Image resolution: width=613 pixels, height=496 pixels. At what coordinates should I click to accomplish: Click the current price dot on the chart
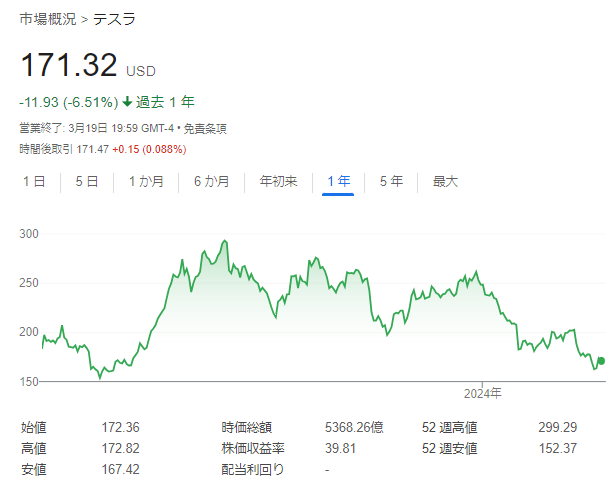(x=601, y=361)
